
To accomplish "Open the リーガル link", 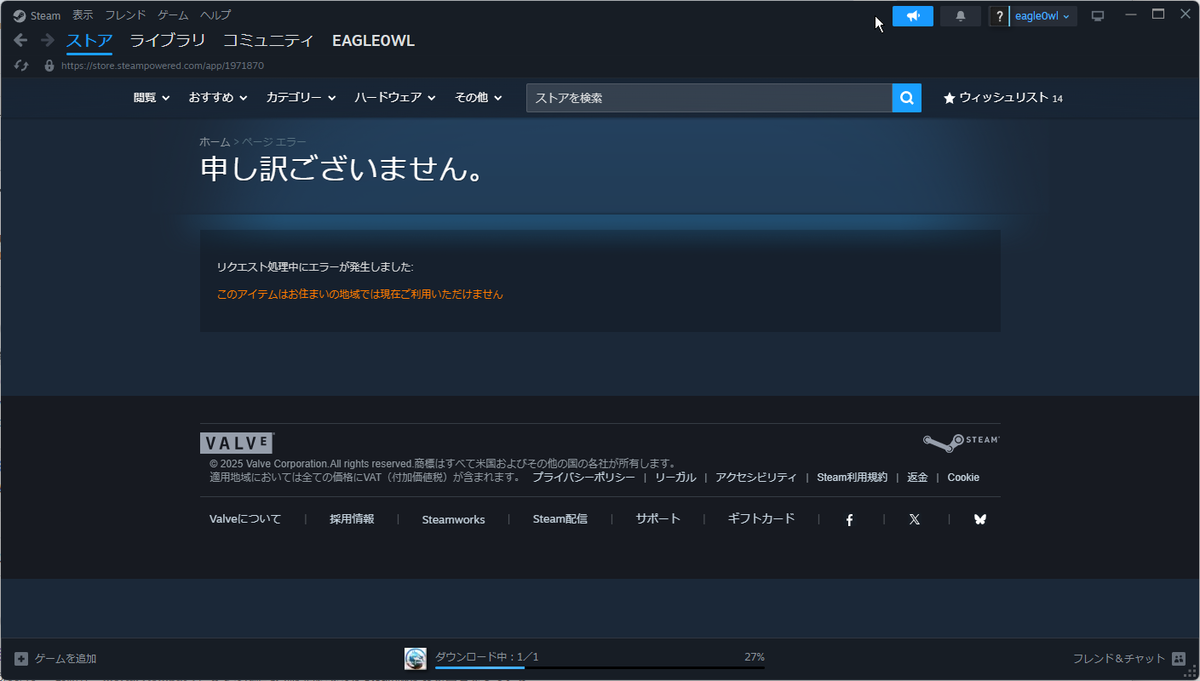I will pyautogui.click(x=675, y=478).
